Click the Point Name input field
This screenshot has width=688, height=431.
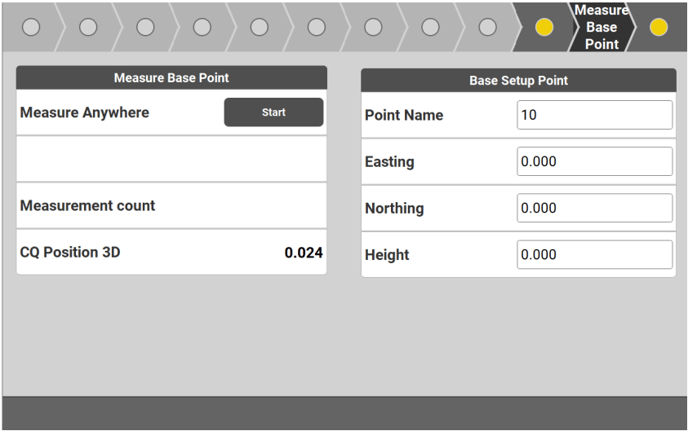pyautogui.click(x=595, y=115)
